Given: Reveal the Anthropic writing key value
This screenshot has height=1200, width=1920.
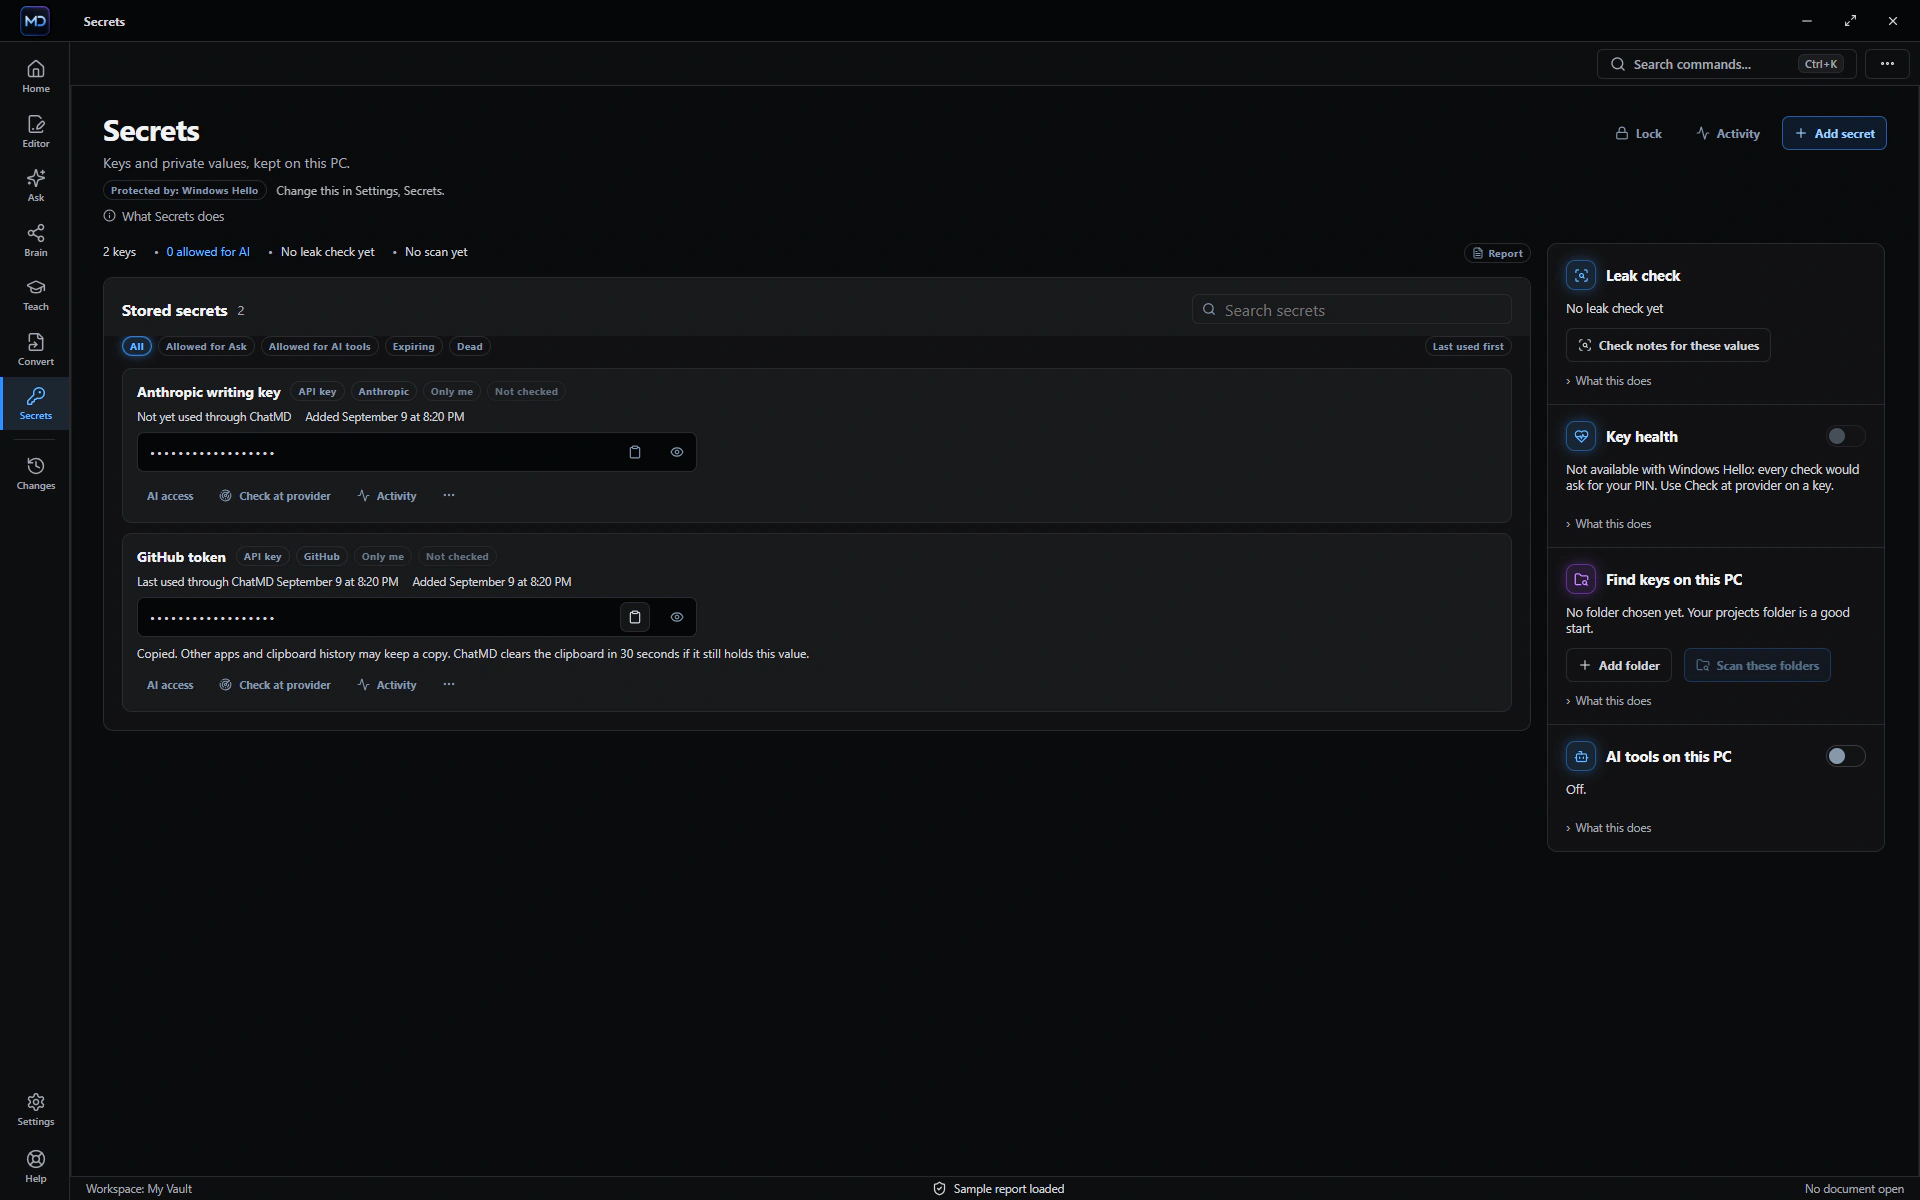Looking at the screenshot, I should (677, 452).
